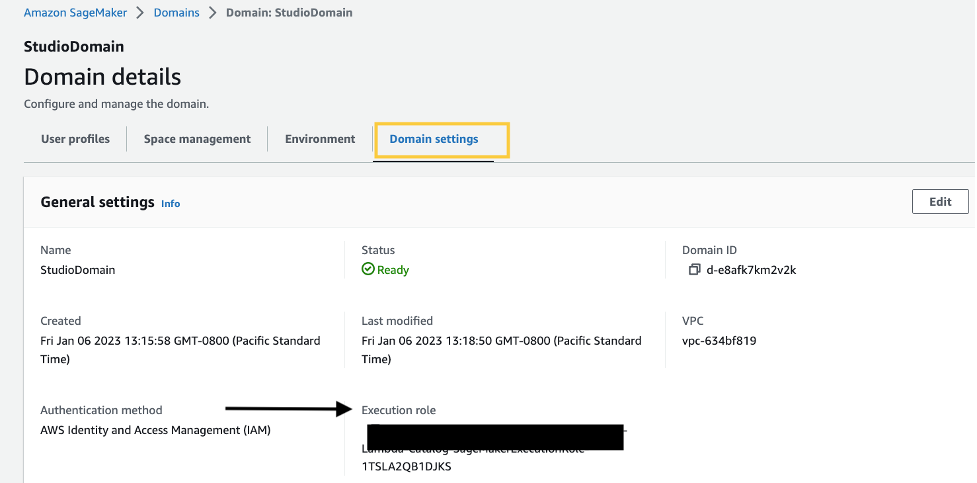Open the Space management tab
Image resolution: width=977 pixels, height=483 pixels.
click(197, 139)
